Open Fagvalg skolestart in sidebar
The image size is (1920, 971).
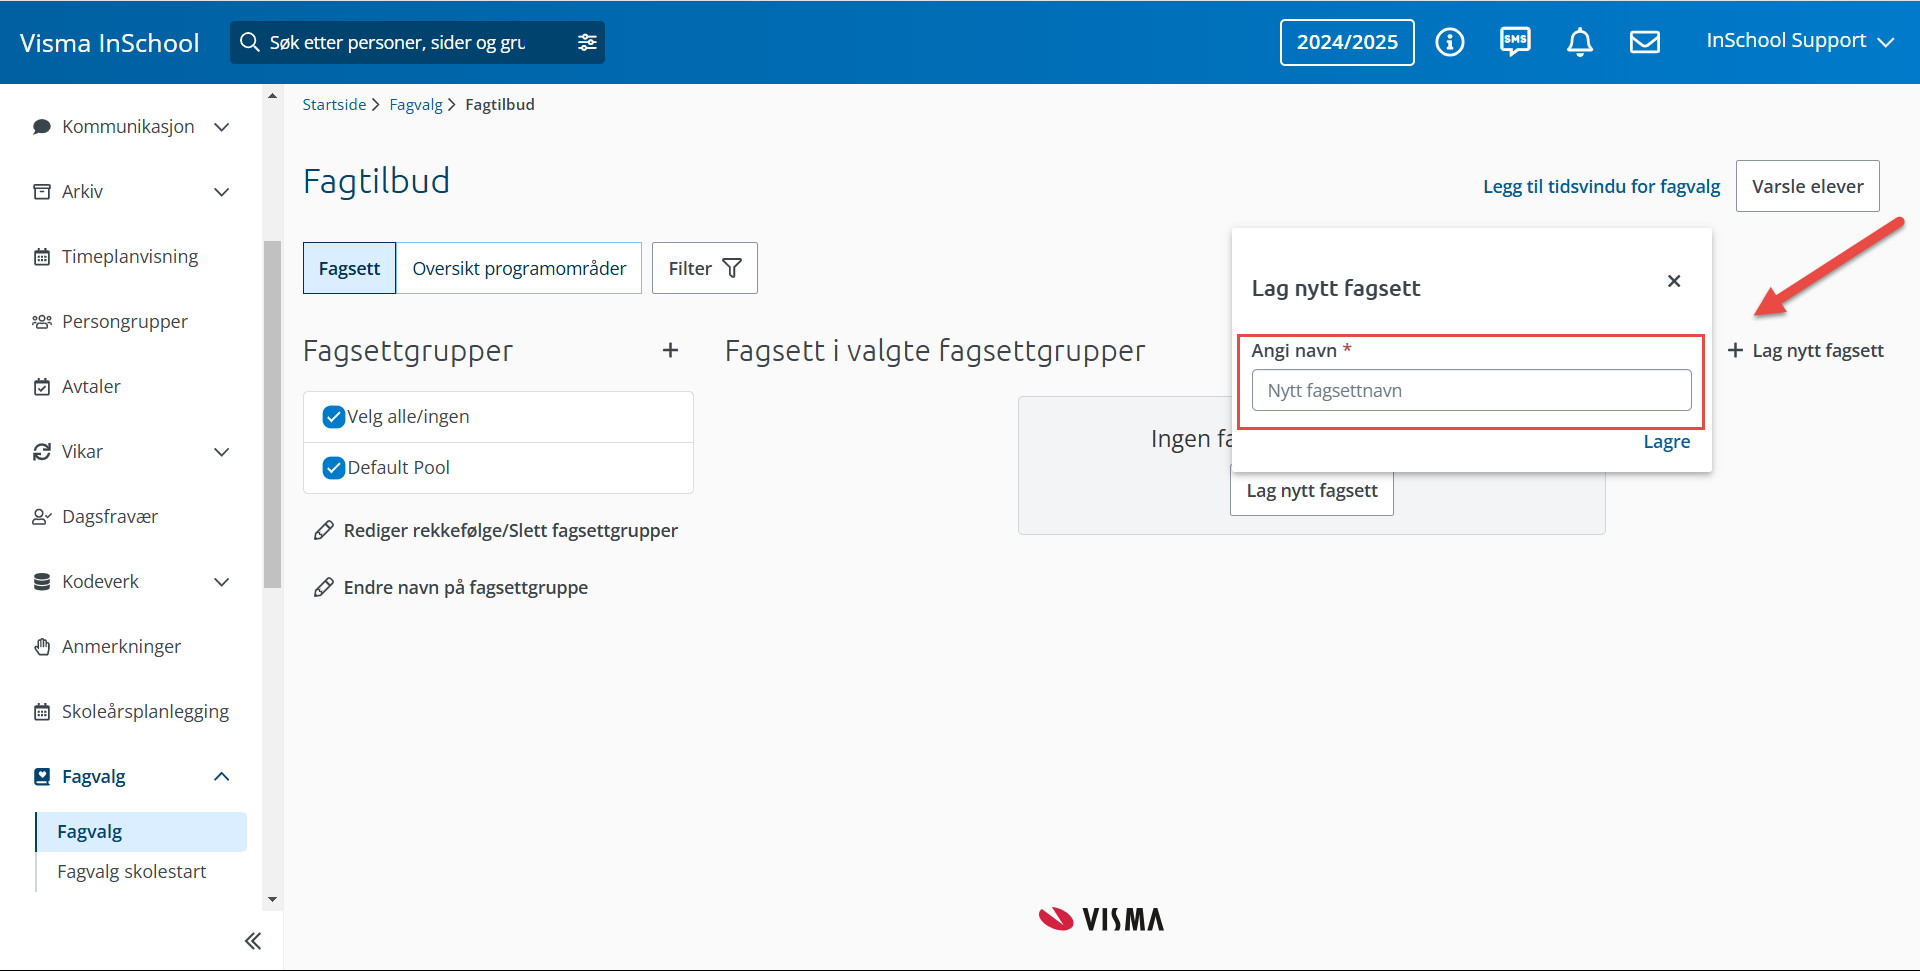(132, 872)
